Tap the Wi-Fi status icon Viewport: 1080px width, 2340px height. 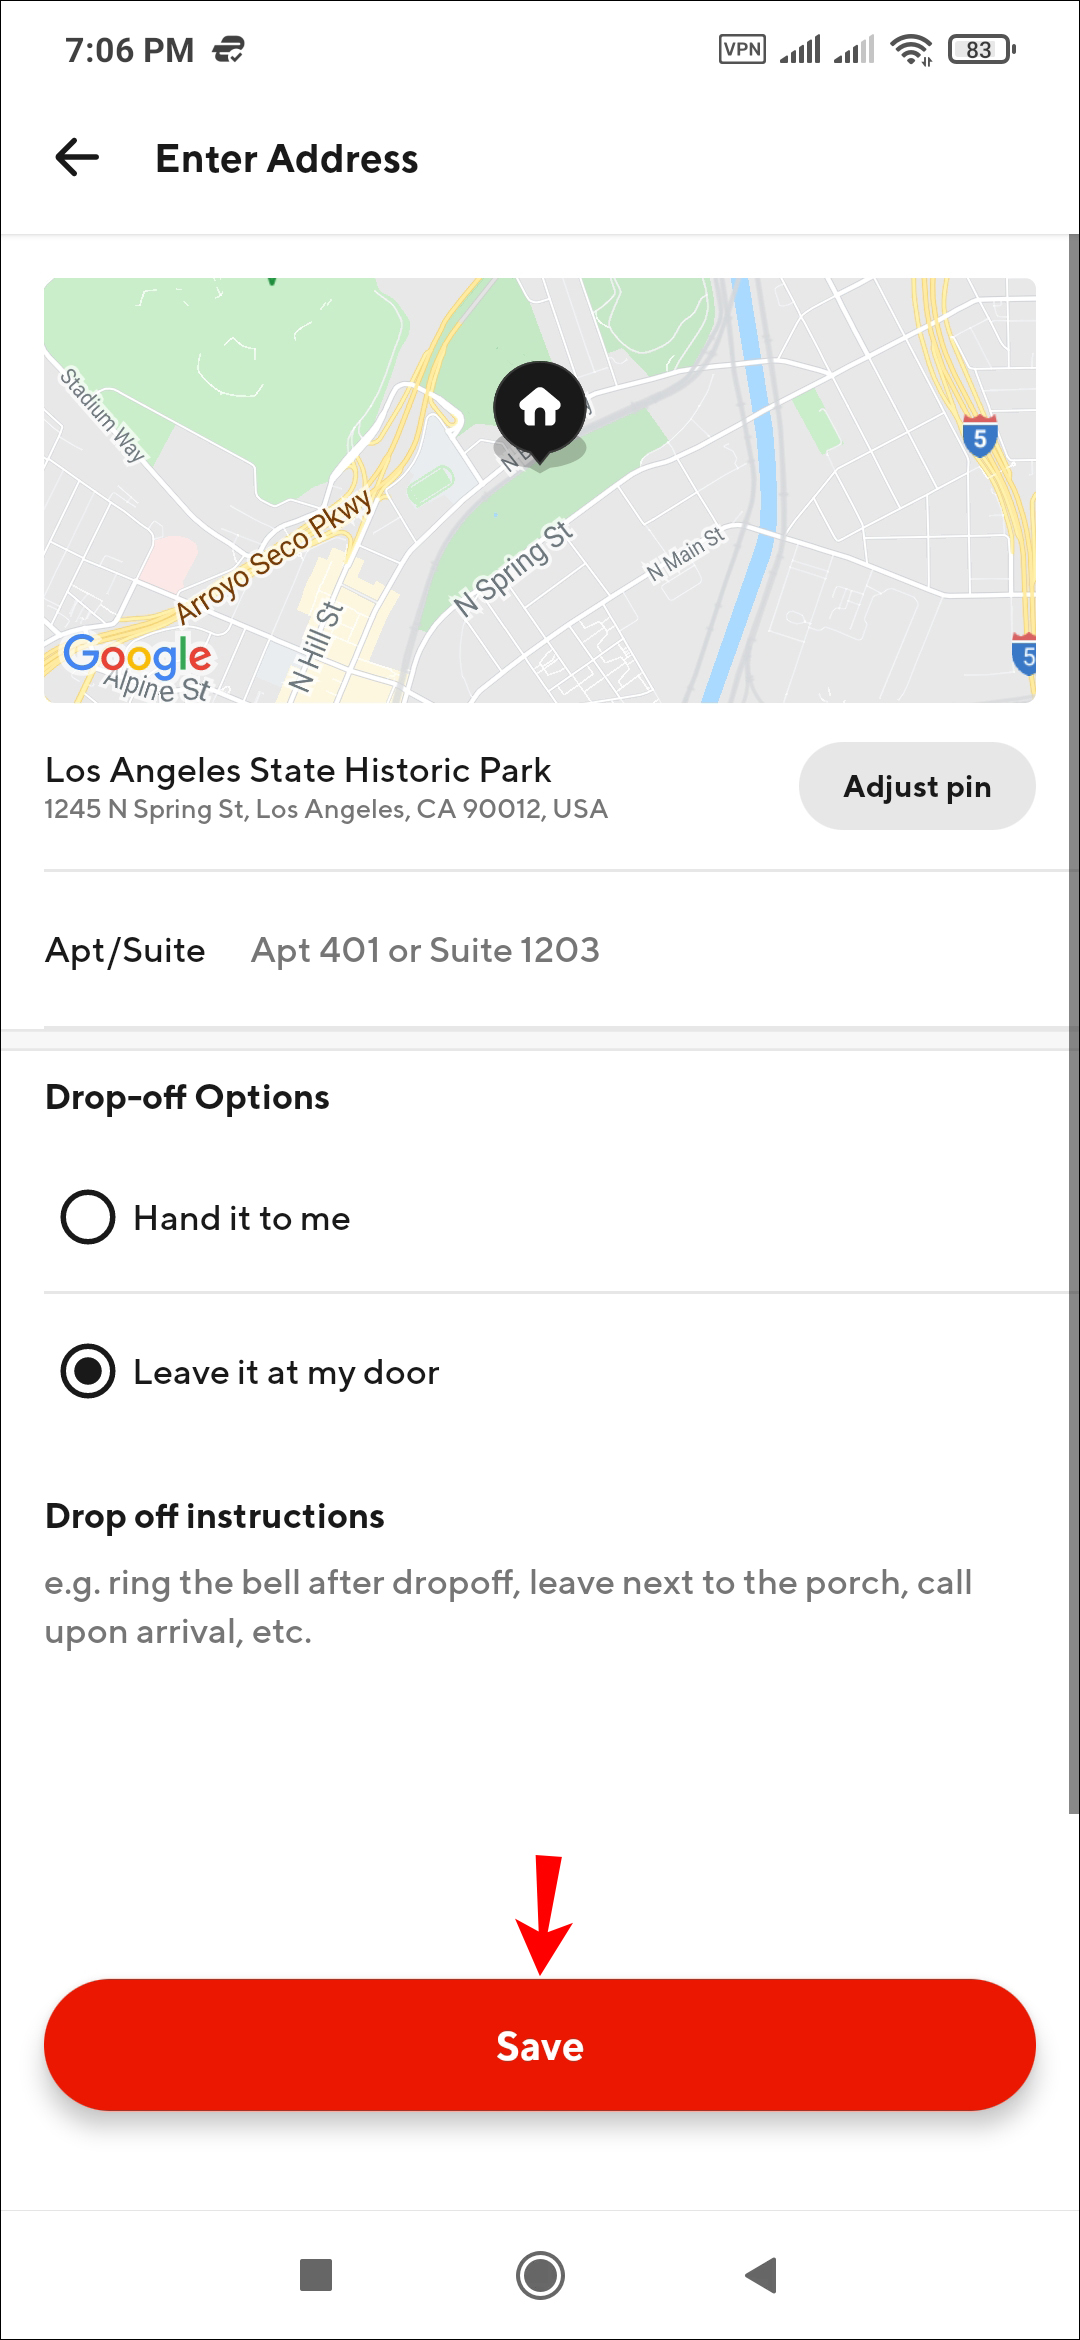[911, 49]
